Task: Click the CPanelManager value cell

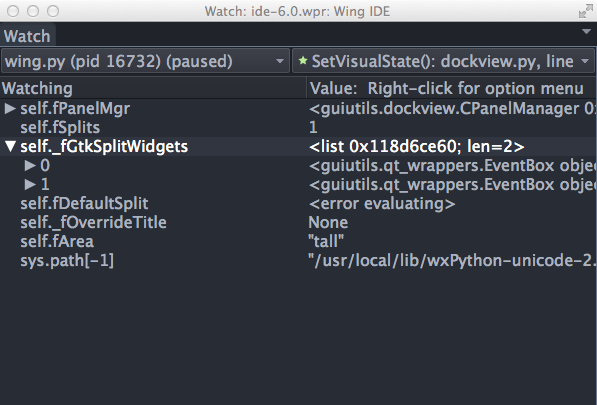Action: tap(452, 108)
